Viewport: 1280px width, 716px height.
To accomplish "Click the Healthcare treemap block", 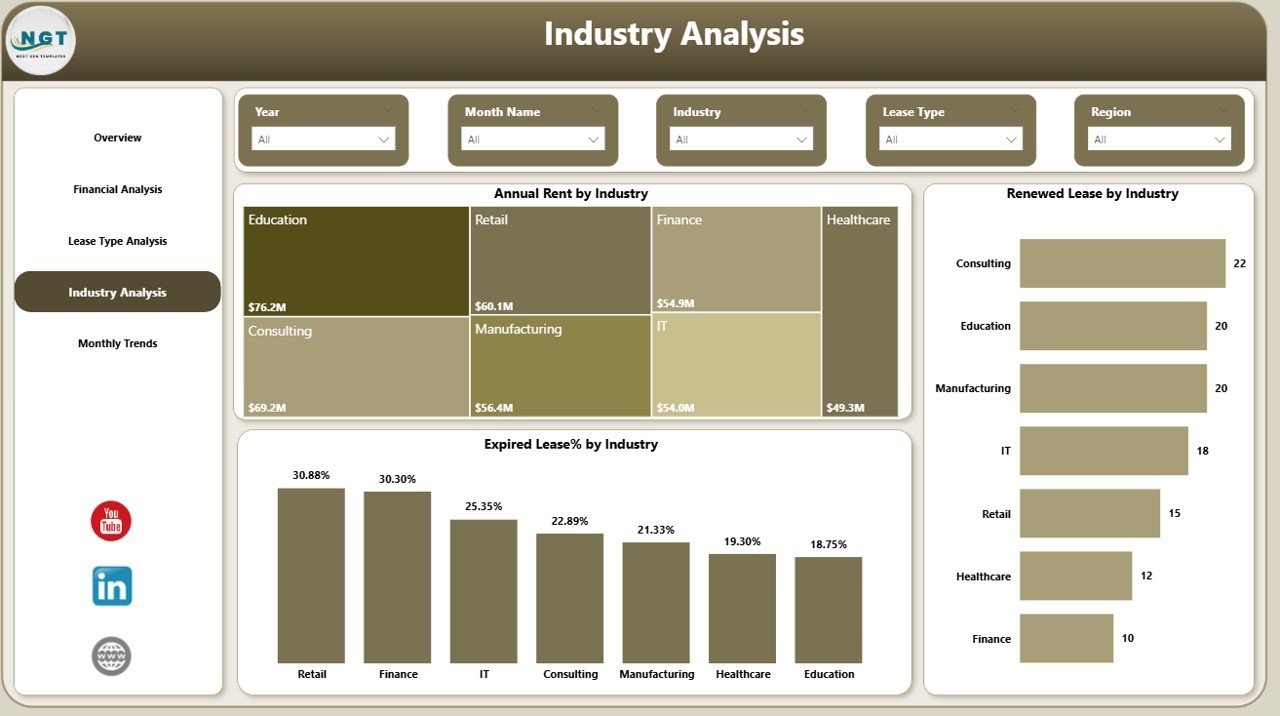I will pos(859,310).
